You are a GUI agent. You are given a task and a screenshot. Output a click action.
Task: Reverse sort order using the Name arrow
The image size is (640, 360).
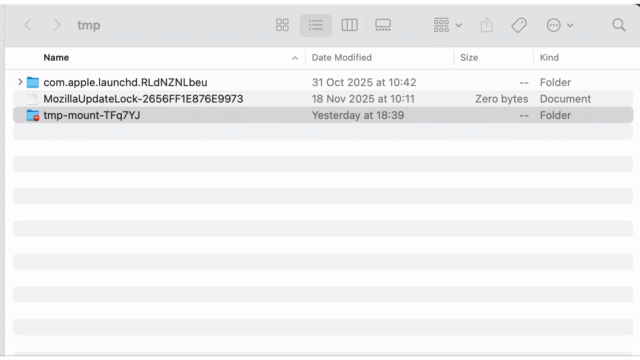coord(295,58)
